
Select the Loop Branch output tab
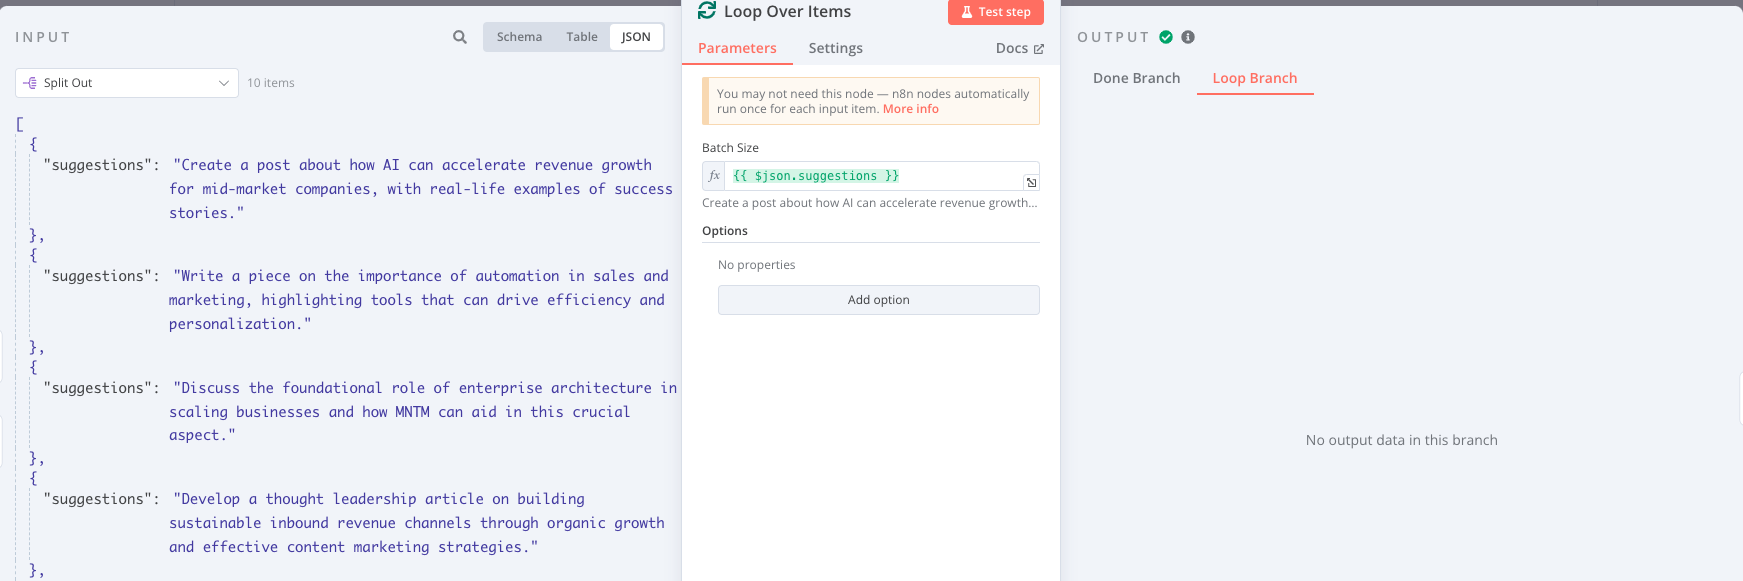click(x=1254, y=78)
